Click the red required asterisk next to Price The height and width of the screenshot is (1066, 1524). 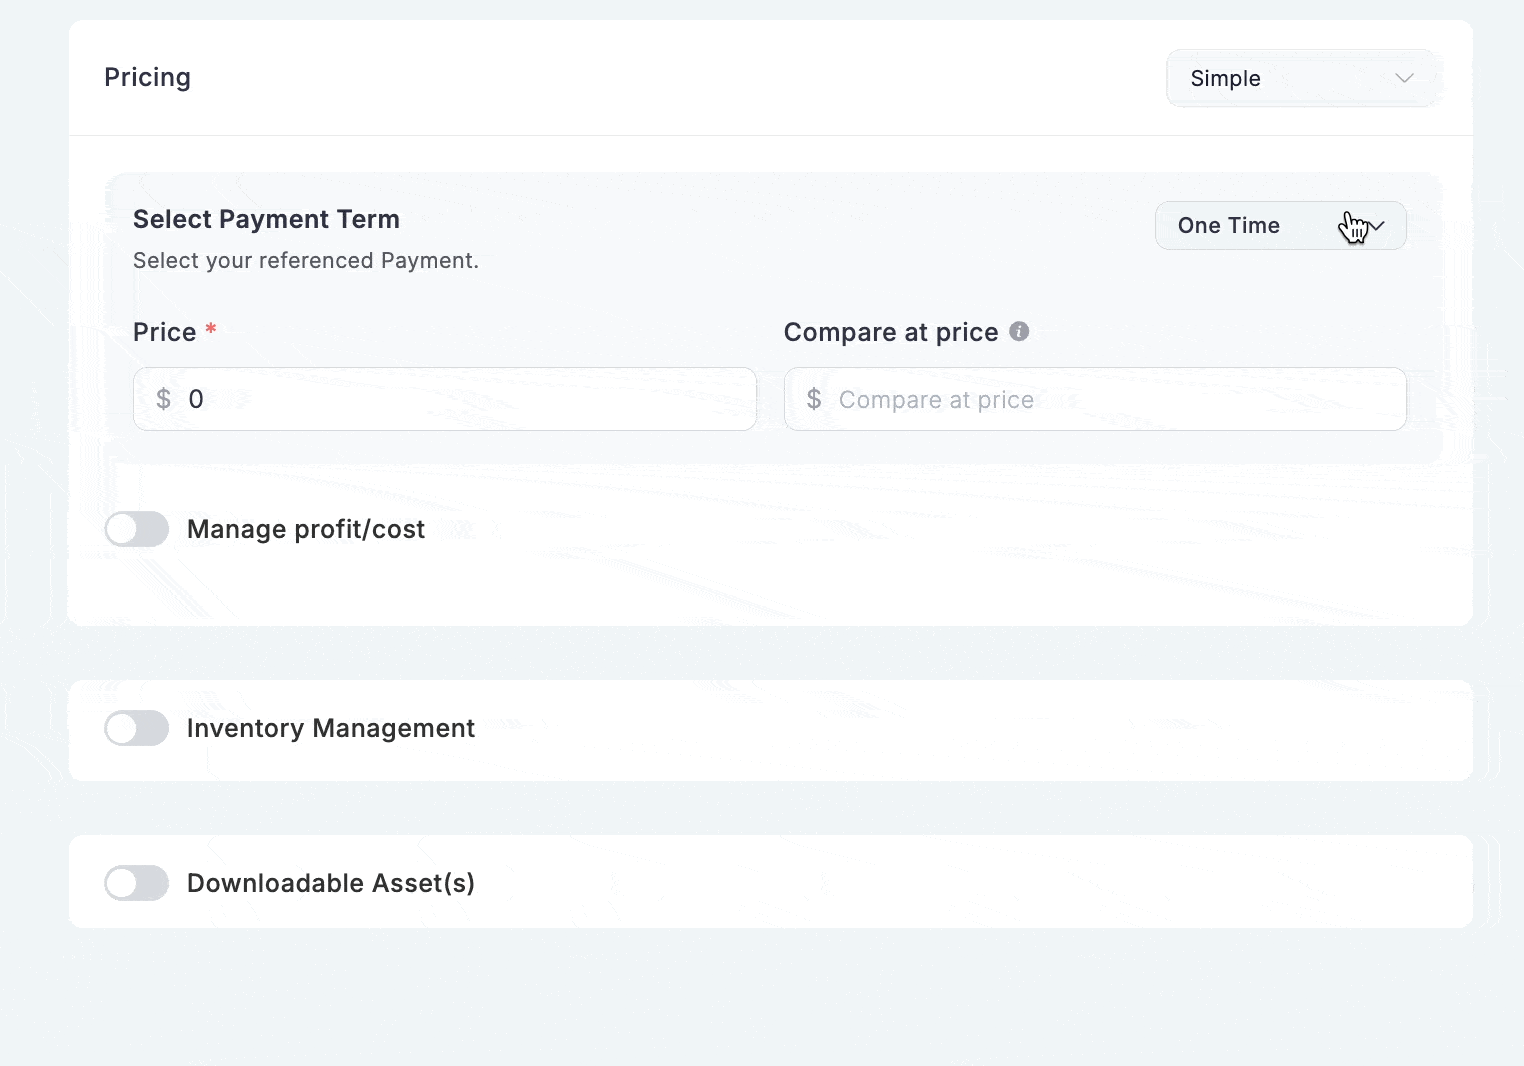[211, 330]
